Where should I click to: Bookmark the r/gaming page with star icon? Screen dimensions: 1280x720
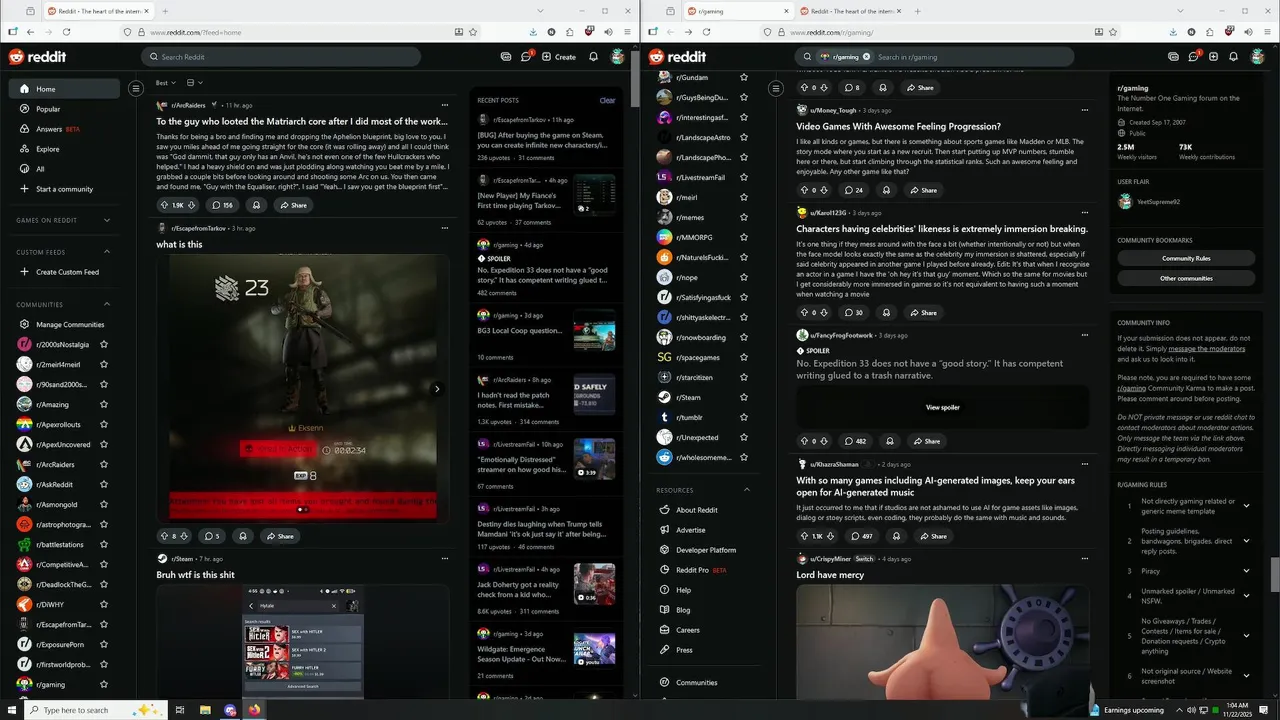pyautogui.click(x=1117, y=32)
